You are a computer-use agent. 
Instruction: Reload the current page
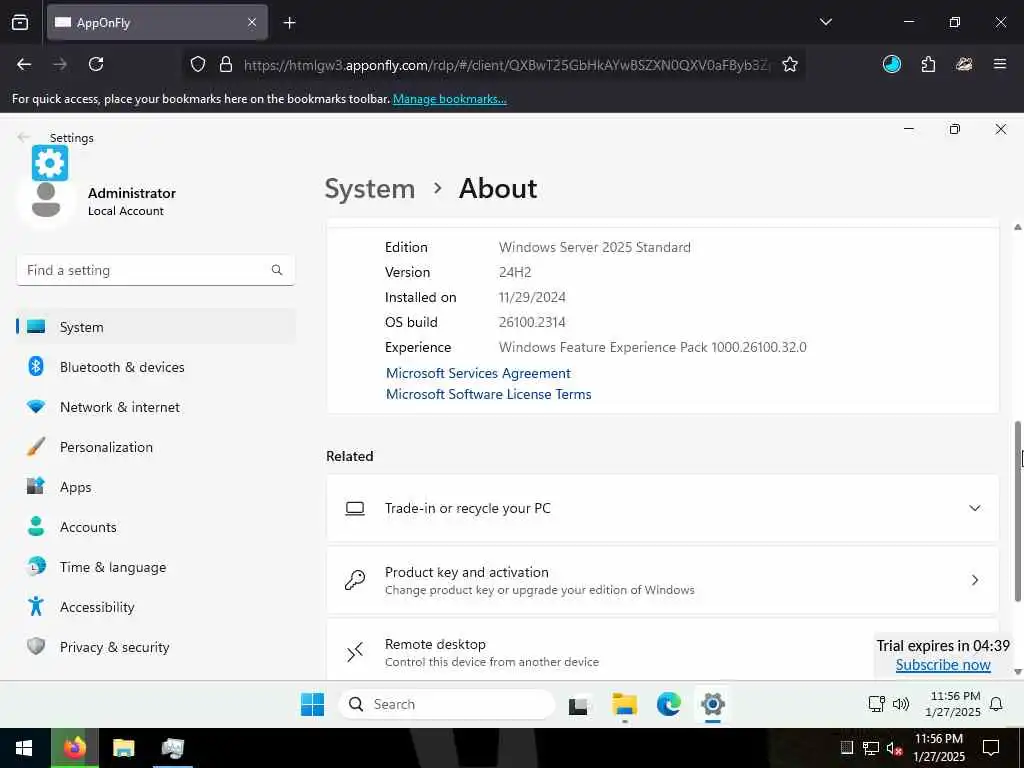point(96,64)
